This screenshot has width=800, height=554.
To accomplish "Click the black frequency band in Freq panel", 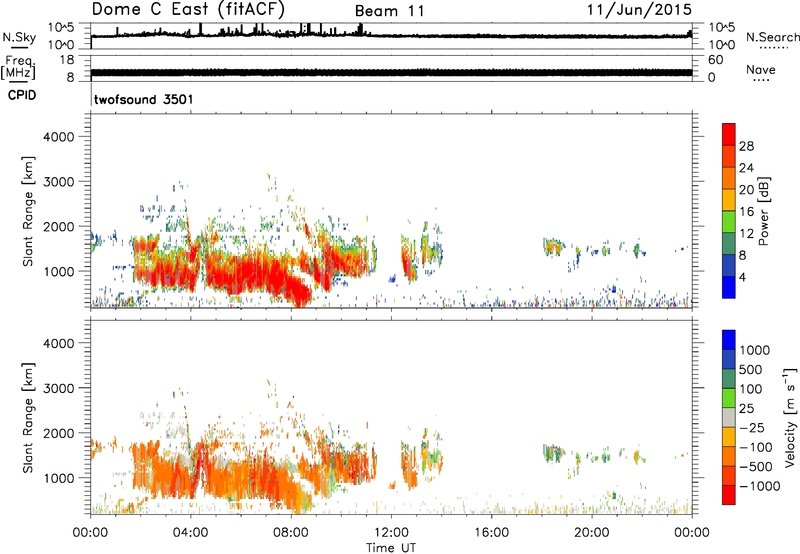I will click(391, 72).
